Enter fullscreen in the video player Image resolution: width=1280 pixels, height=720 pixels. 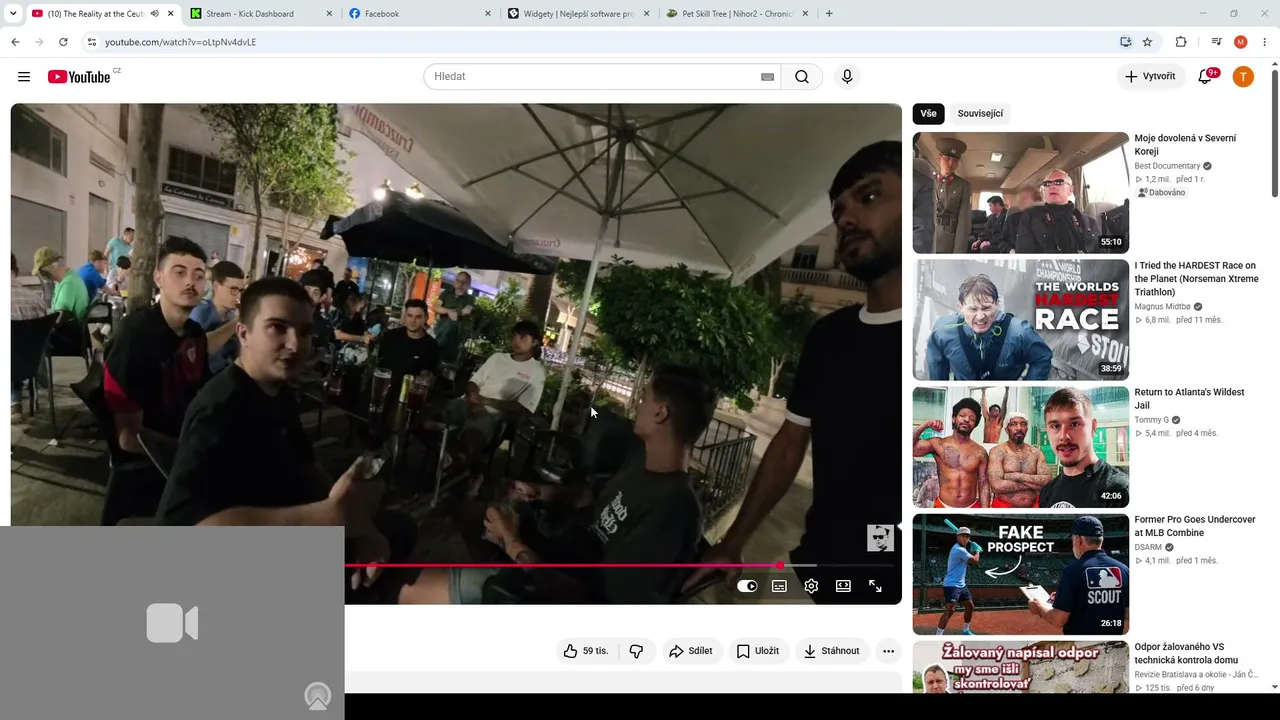(875, 586)
